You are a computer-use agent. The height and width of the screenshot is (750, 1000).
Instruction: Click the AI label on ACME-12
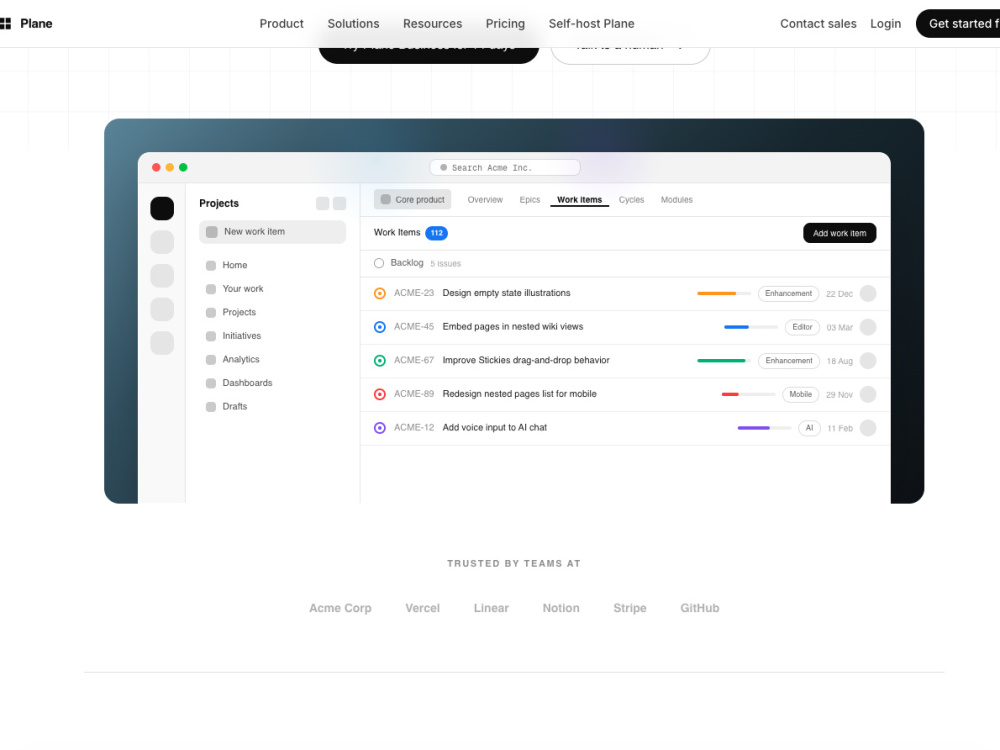click(x=809, y=428)
